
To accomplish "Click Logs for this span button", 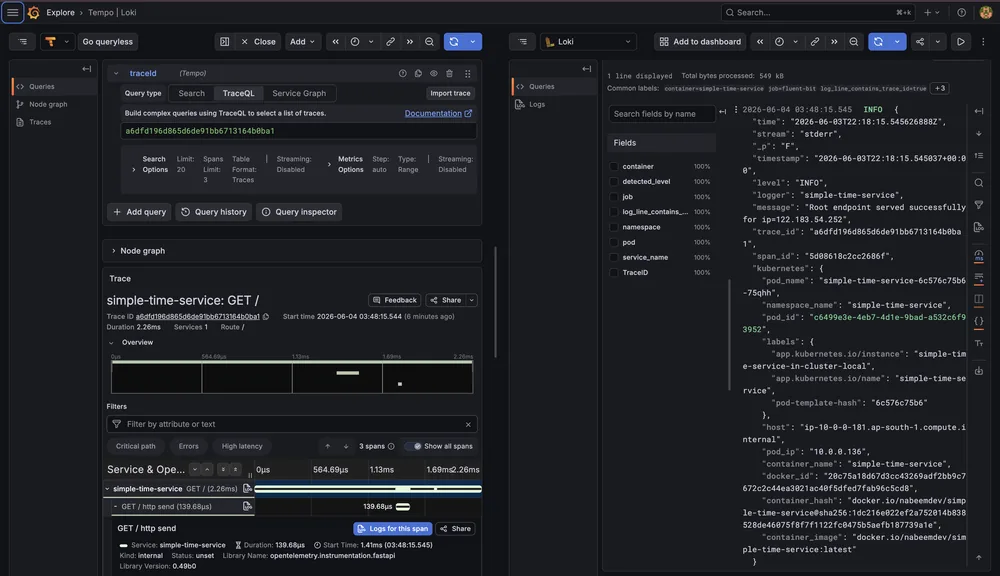I will coord(393,529).
